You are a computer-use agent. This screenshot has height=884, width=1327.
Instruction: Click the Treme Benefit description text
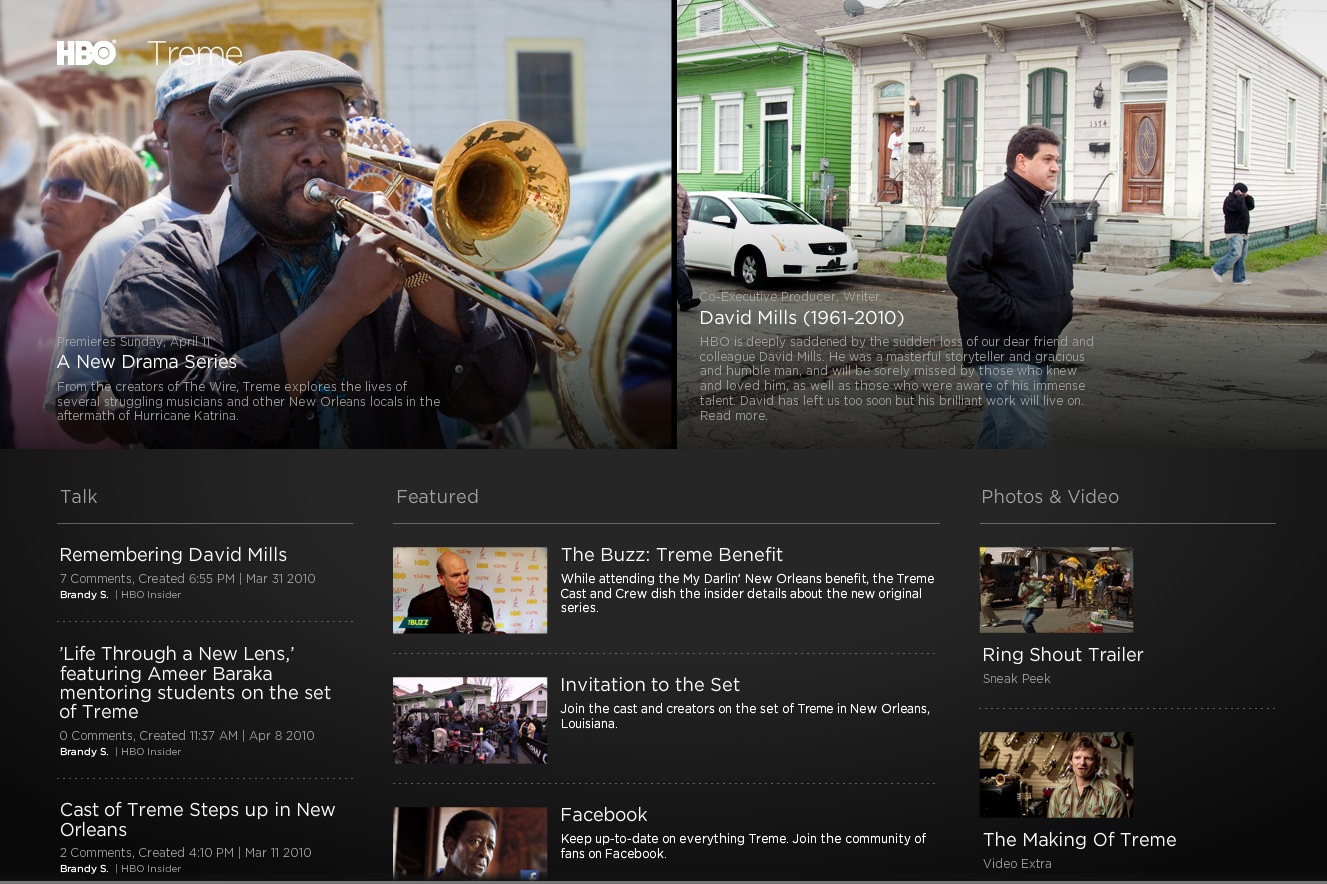[x=747, y=593]
